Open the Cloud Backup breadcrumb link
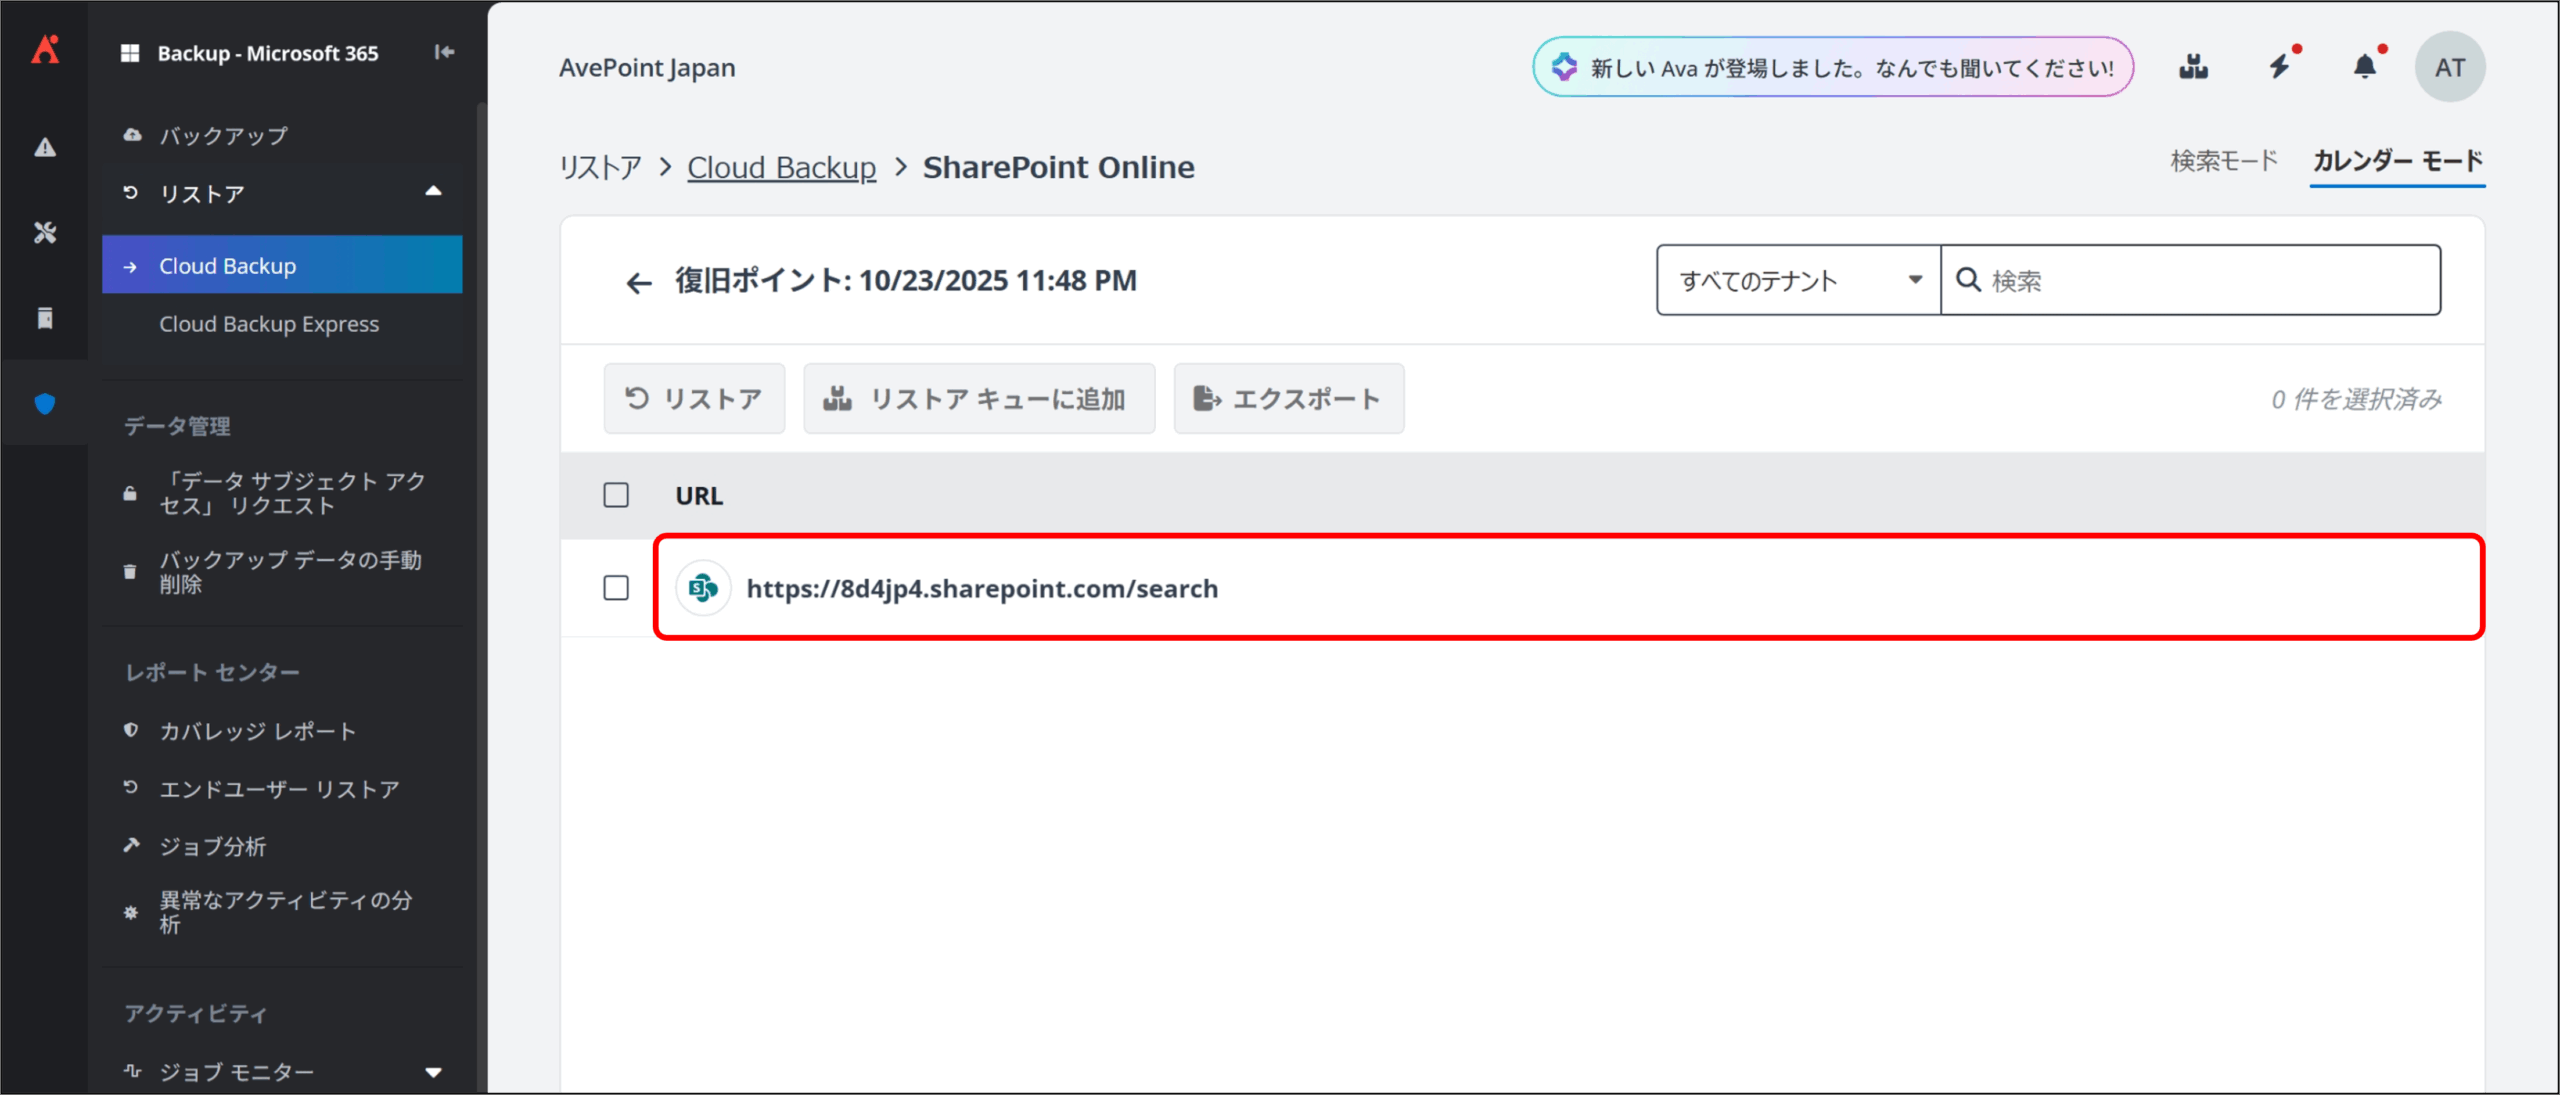Viewport: 2560px width, 1095px height. pos(781,167)
